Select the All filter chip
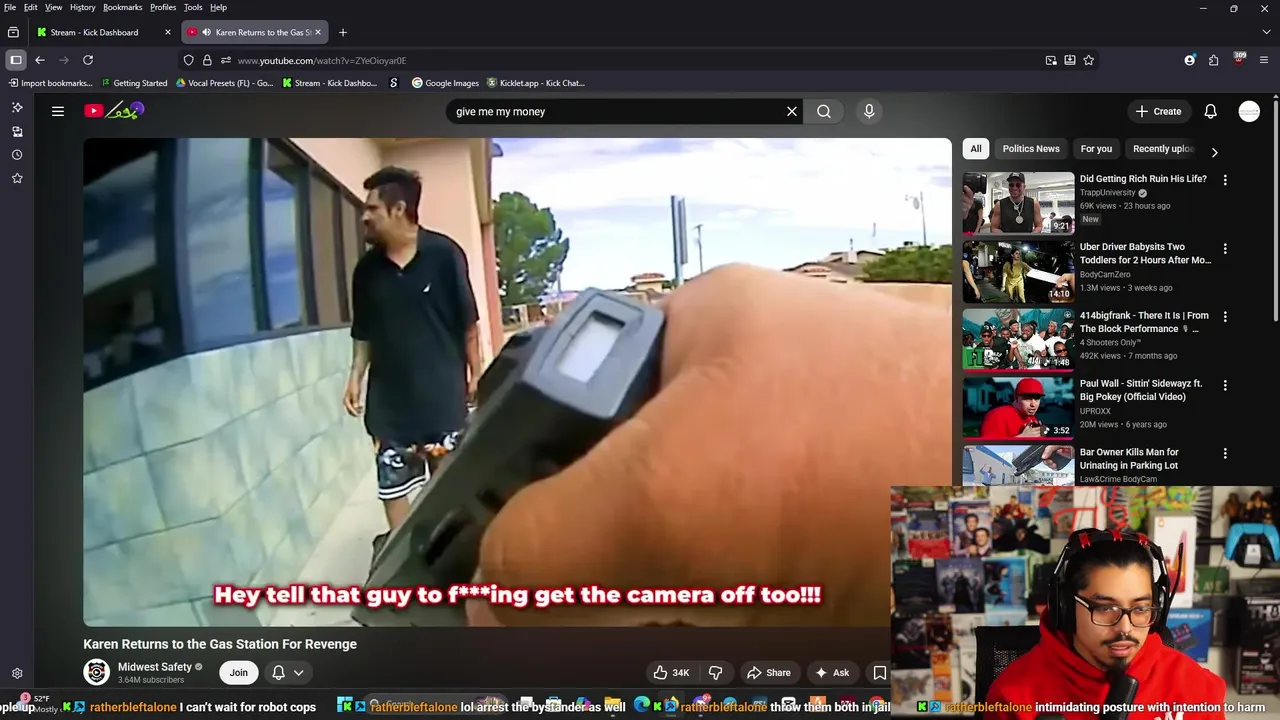1280x720 pixels. [976, 149]
